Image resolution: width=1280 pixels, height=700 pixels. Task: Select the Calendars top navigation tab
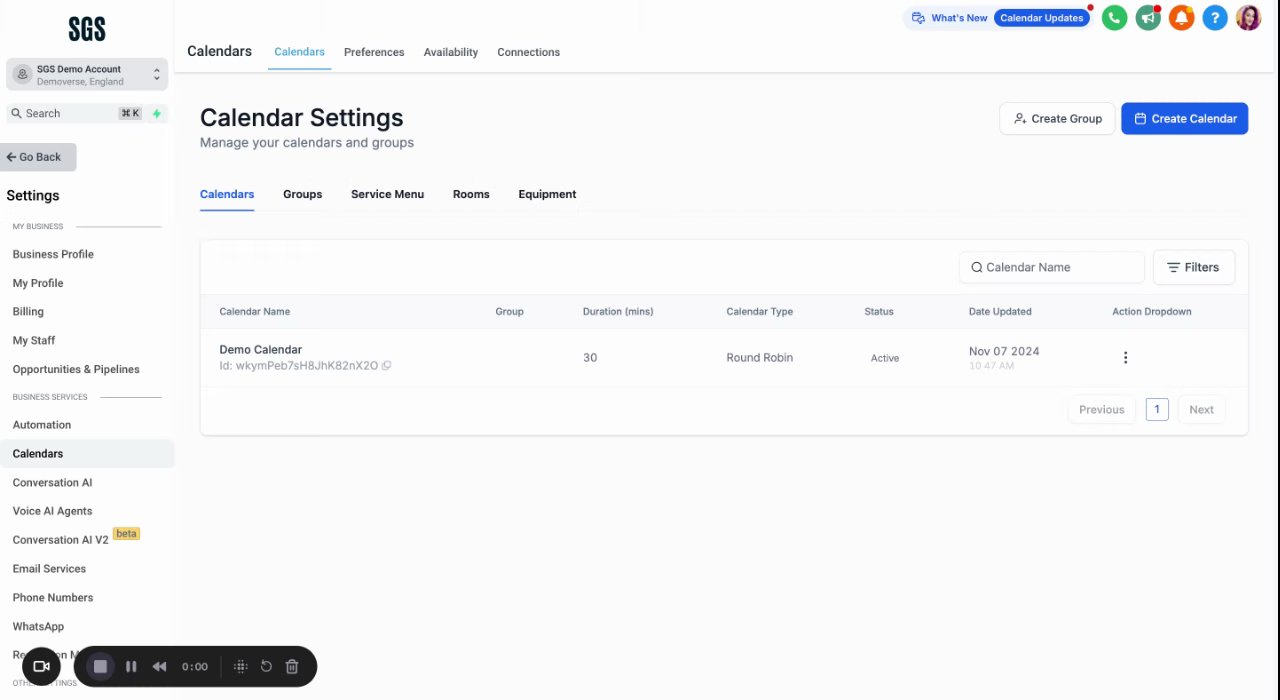[x=299, y=52]
